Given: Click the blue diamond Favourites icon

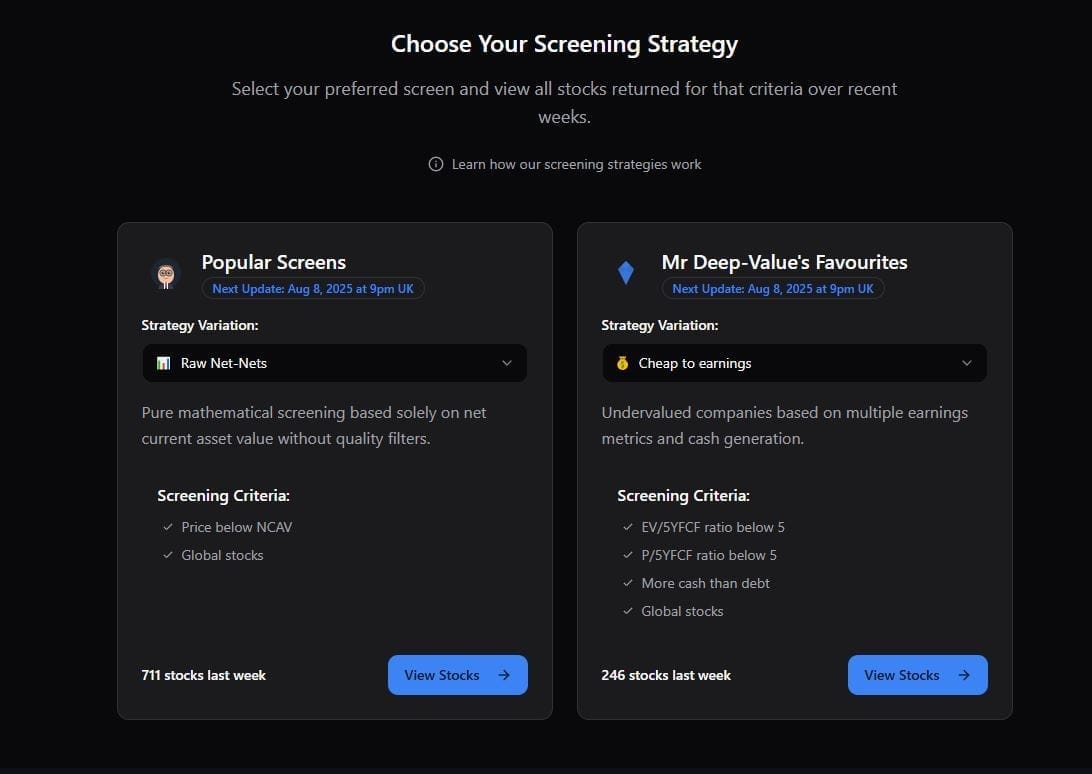Looking at the screenshot, I should (x=625, y=272).
